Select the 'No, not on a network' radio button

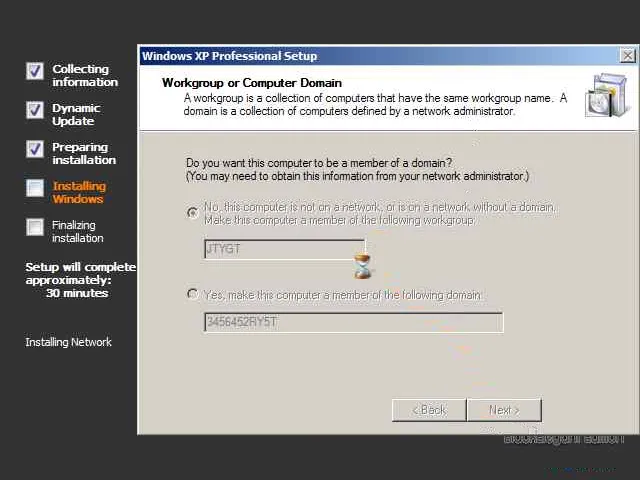(x=193, y=213)
